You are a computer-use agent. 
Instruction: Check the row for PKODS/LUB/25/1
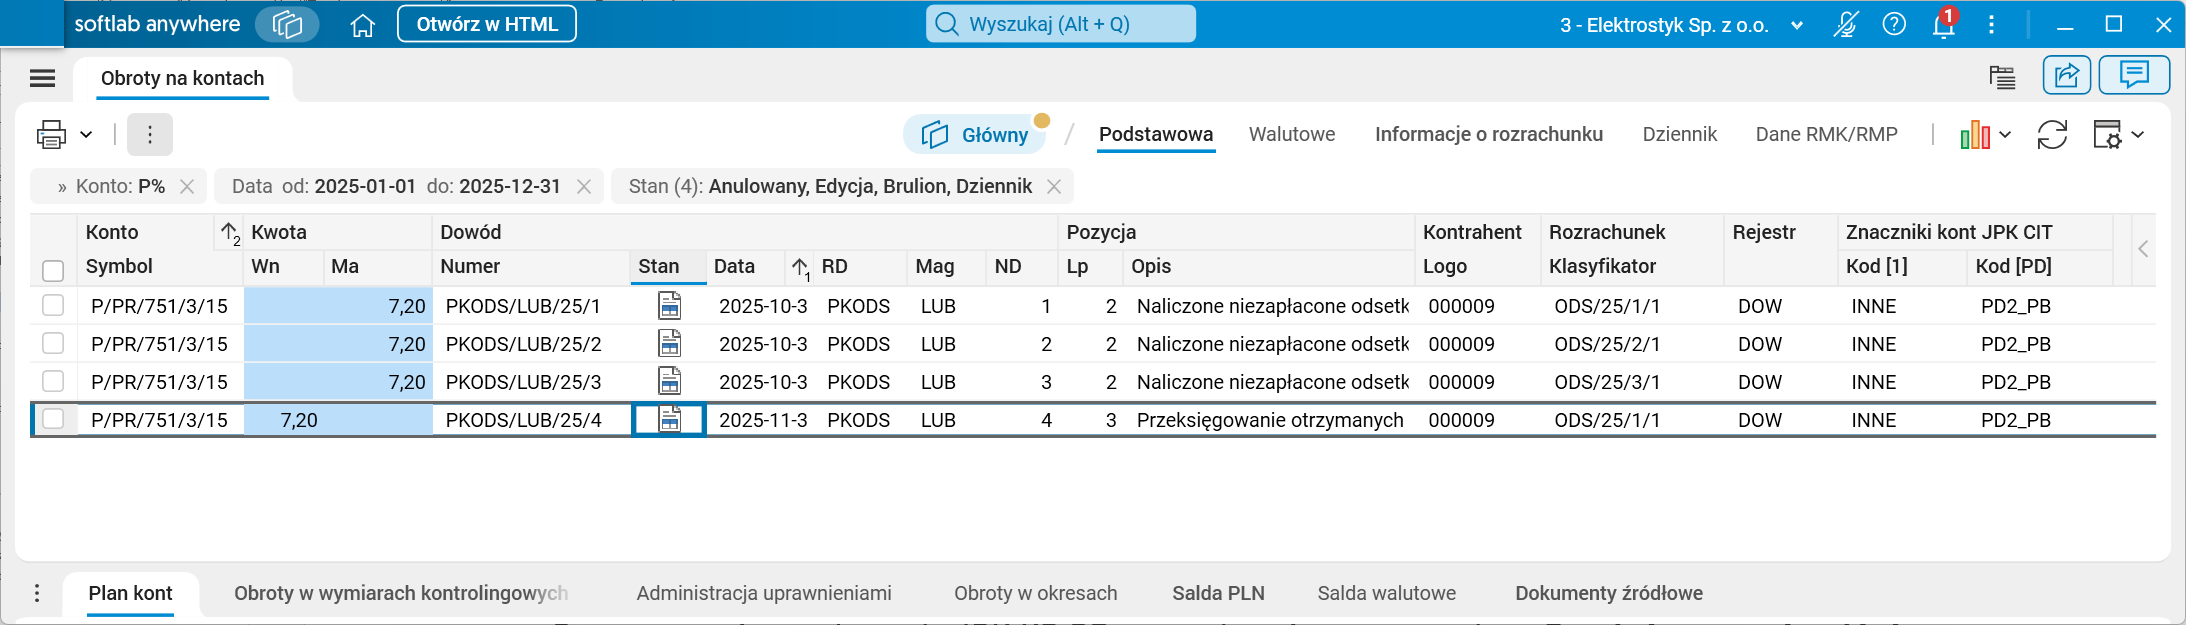[x=53, y=305]
